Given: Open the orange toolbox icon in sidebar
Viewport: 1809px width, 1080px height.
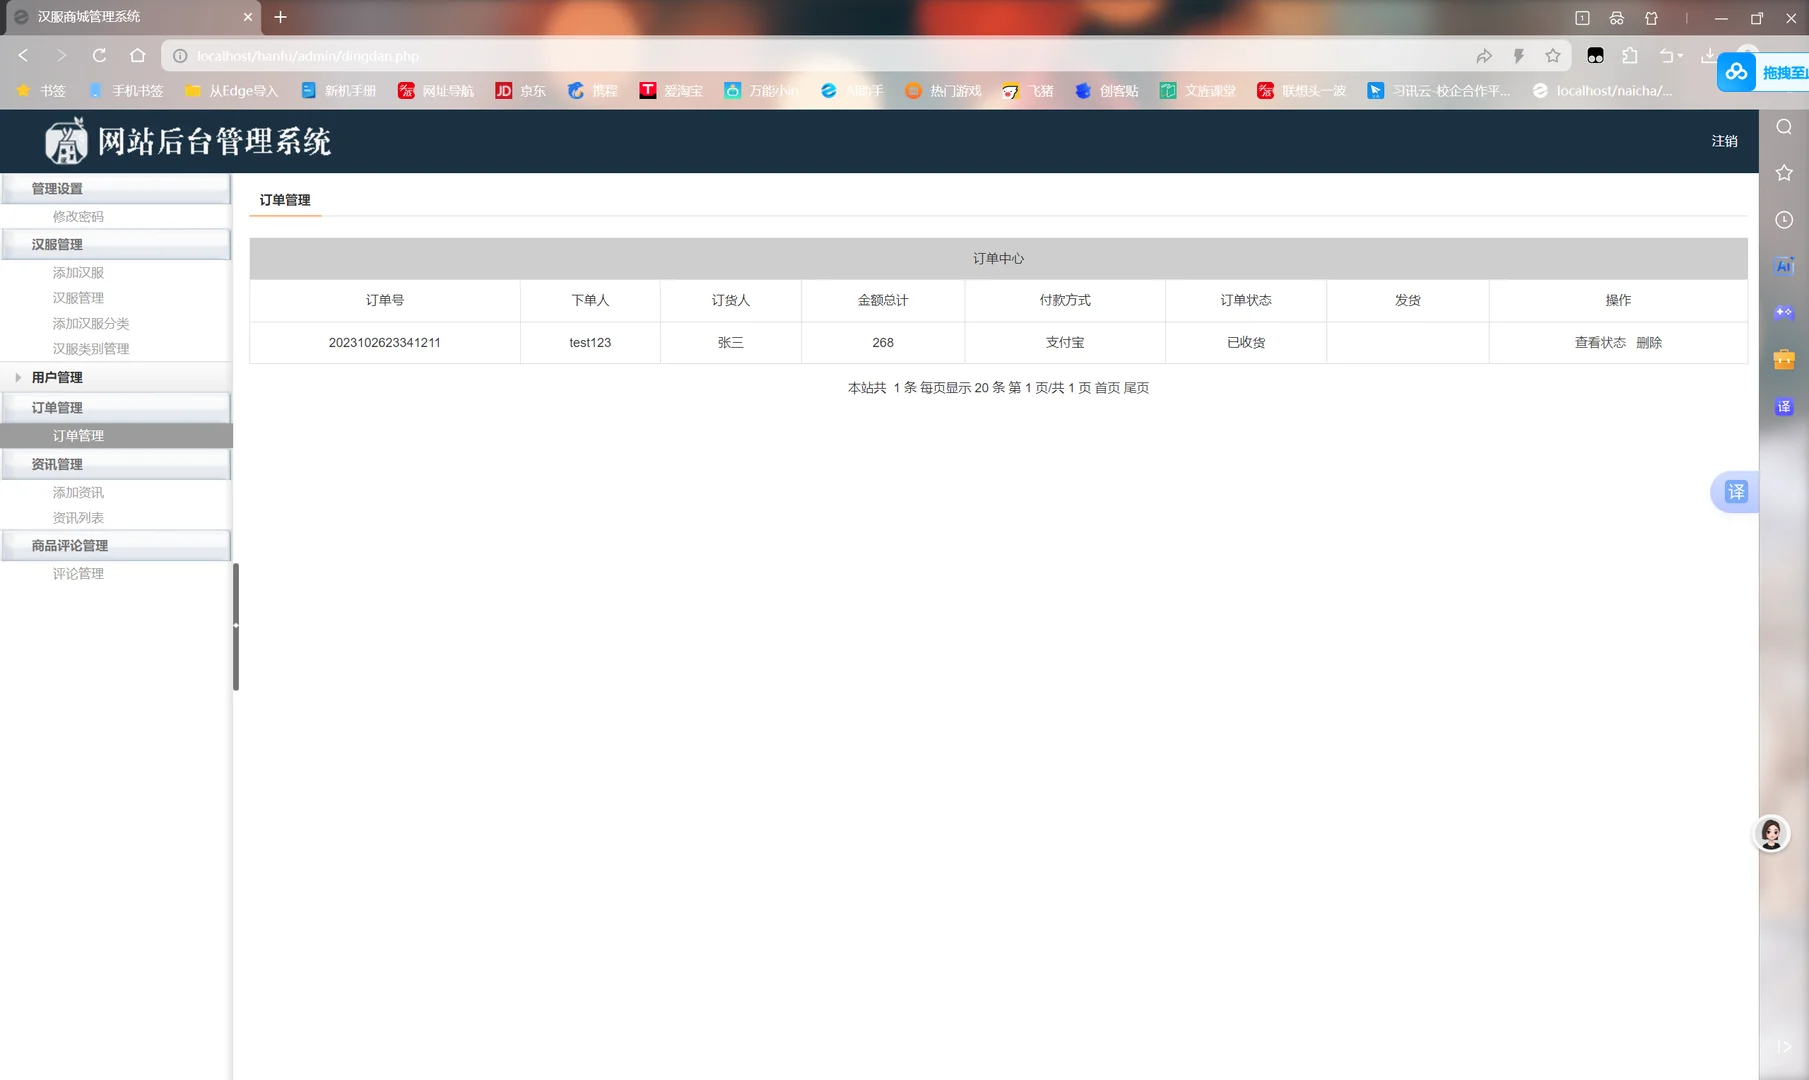Looking at the screenshot, I should [x=1784, y=359].
